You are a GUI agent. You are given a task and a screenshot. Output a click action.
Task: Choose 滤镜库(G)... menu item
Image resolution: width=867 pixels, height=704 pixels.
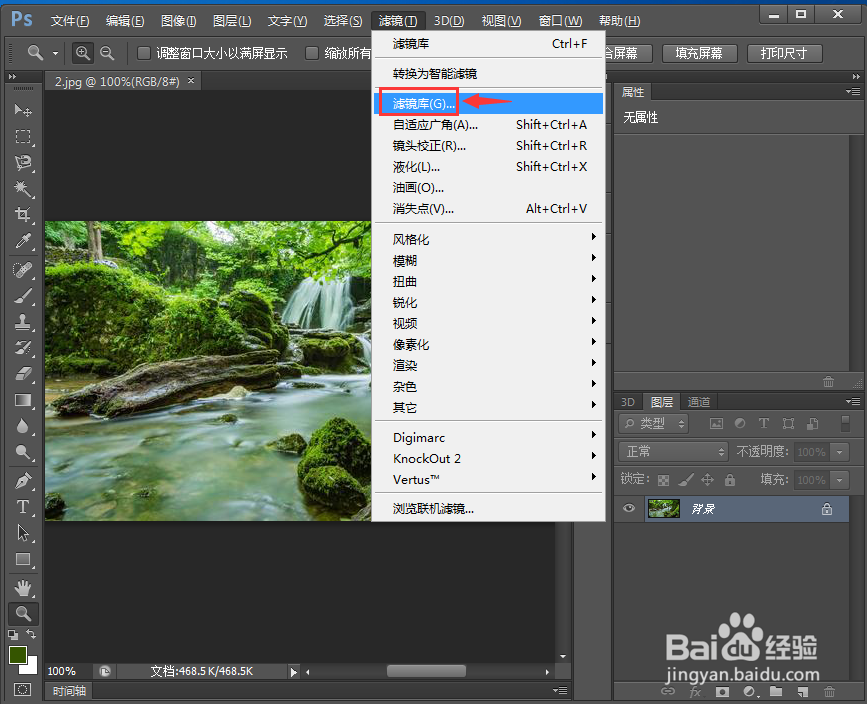pyautogui.click(x=489, y=103)
